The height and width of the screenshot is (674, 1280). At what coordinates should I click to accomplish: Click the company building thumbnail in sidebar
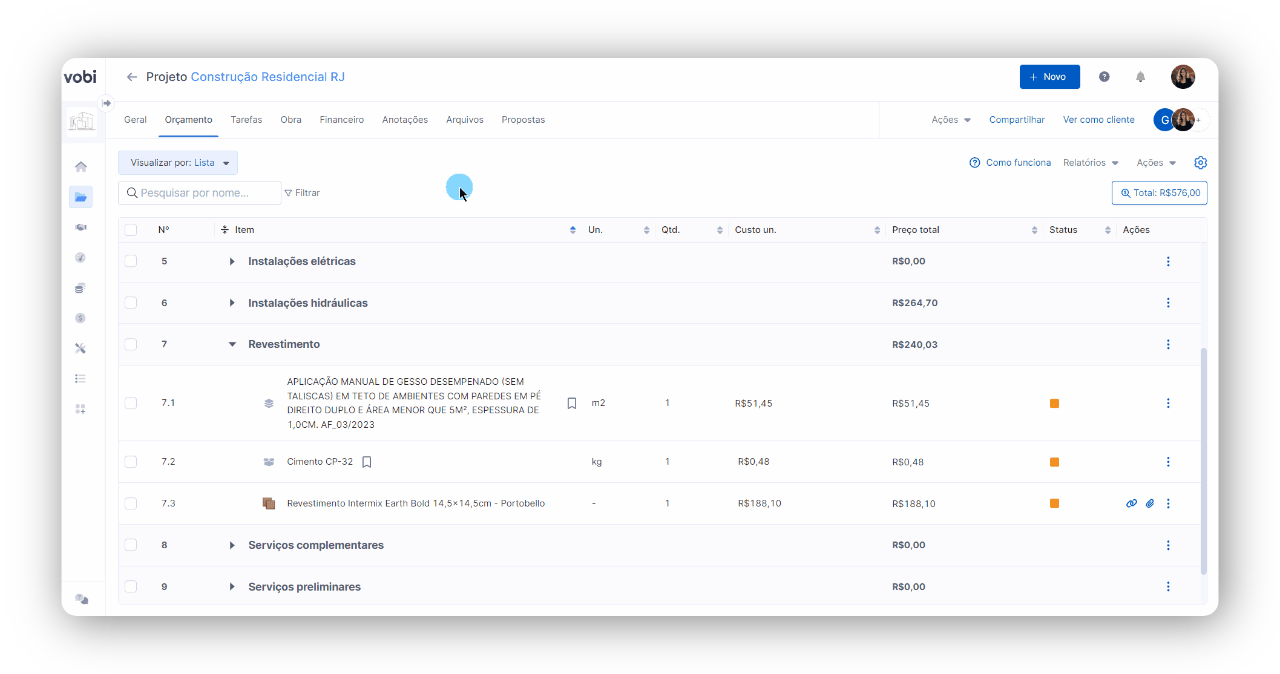tap(81, 121)
